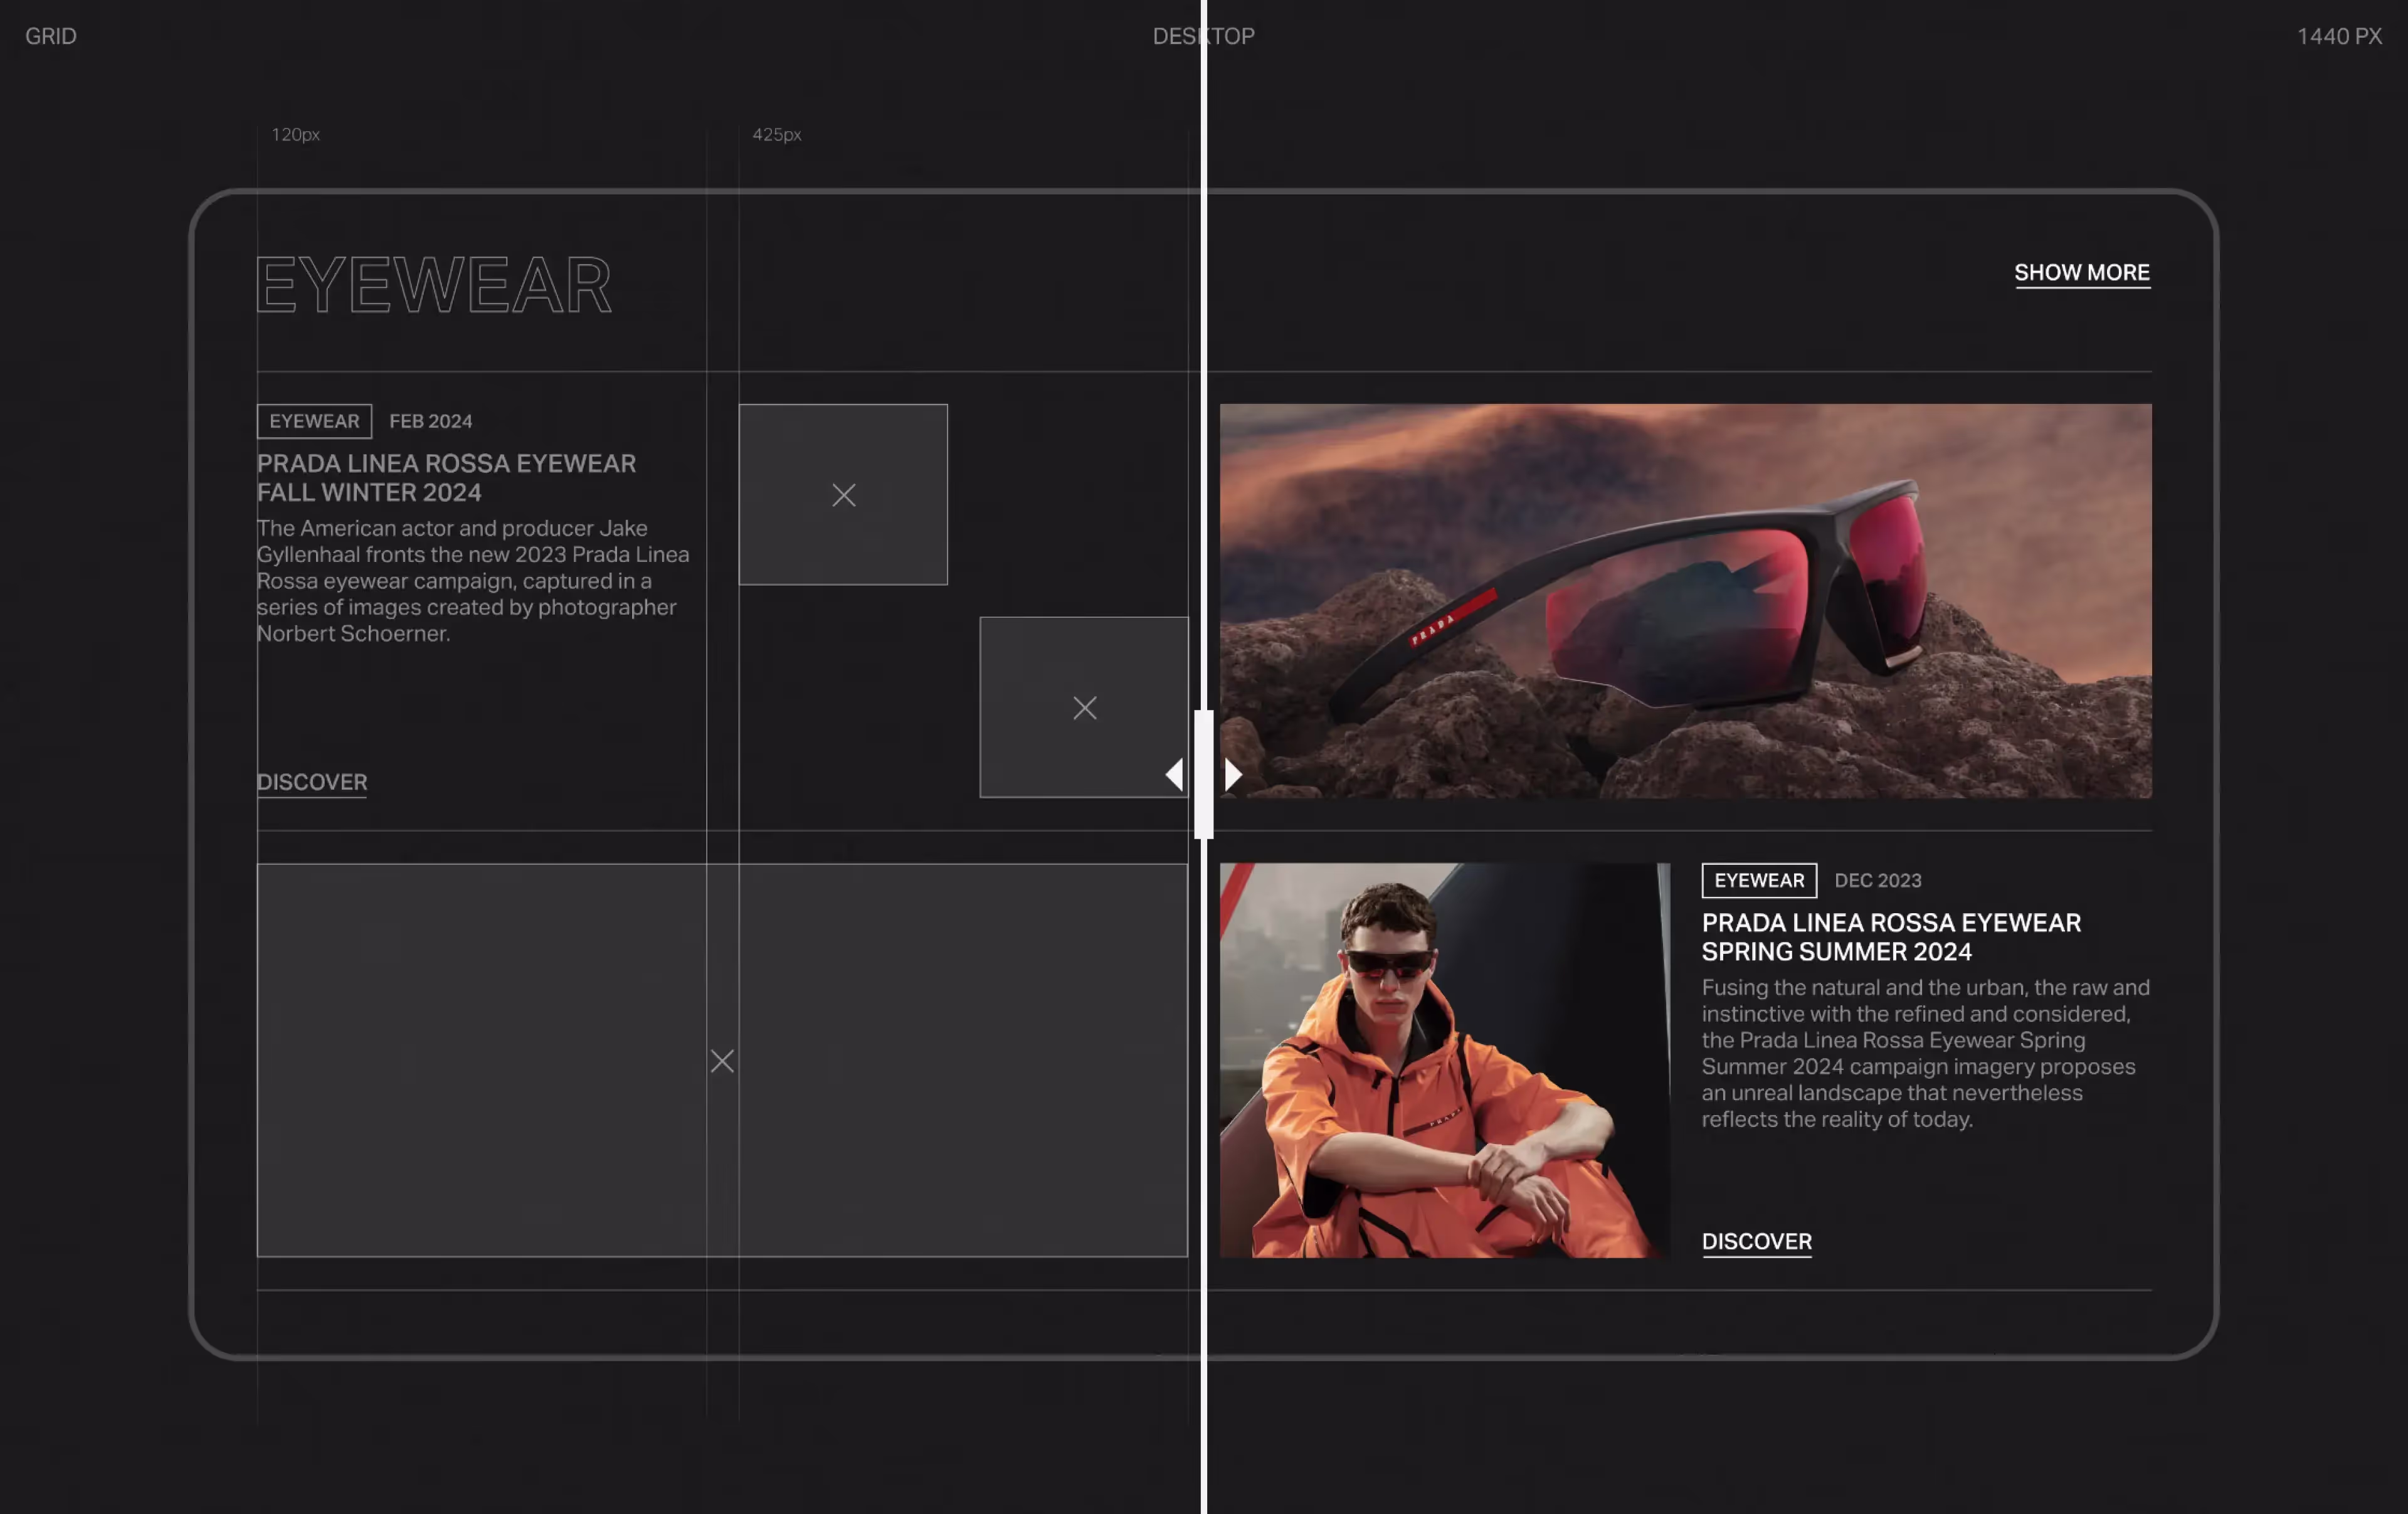Click the before/after comparison slider handle
The image size is (2408, 1514).
[1203, 774]
